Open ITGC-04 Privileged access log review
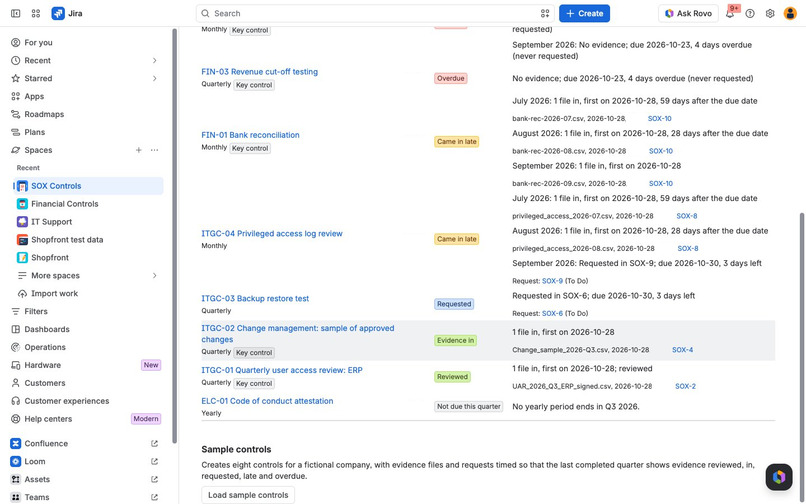 (x=272, y=233)
